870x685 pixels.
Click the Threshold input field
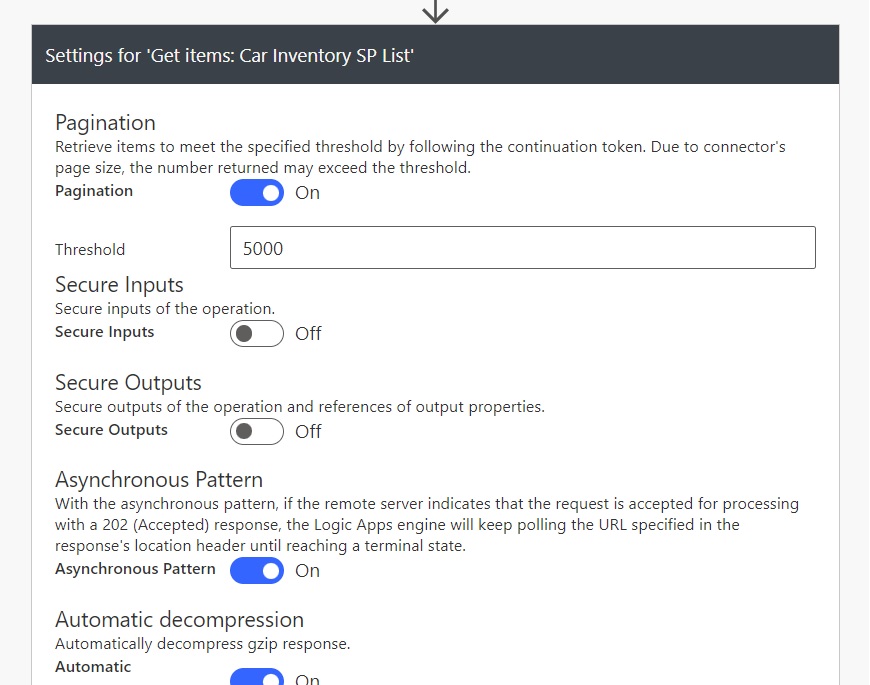[523, 247]
